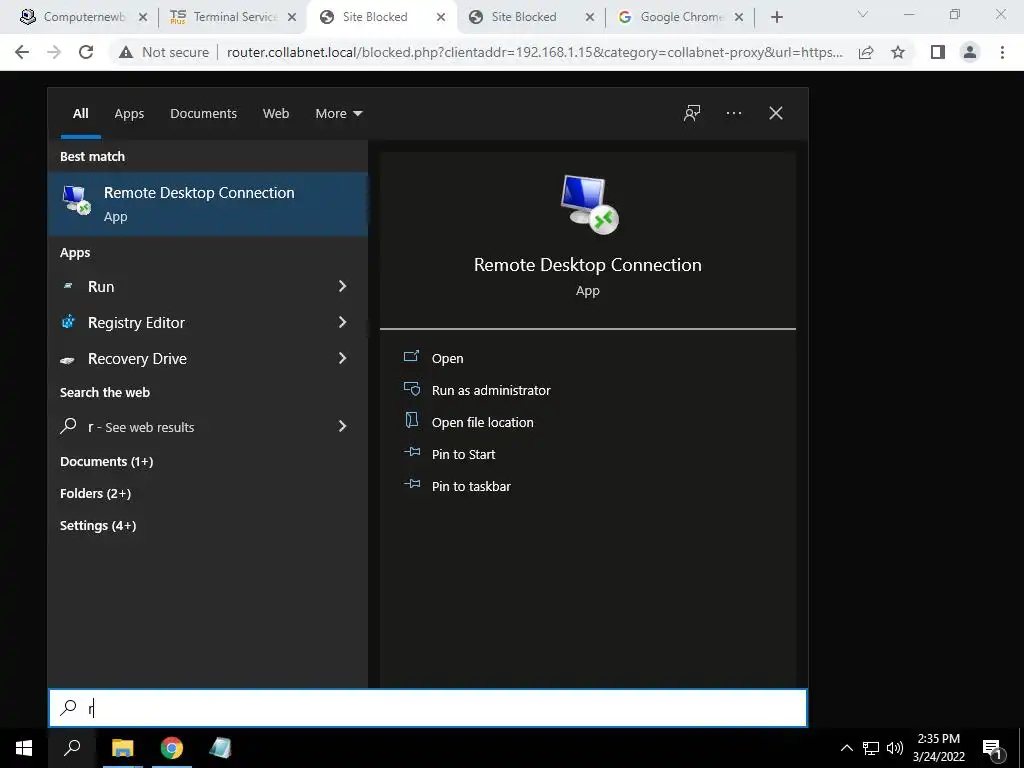Click the Chrome forward arrow icon

point(54,52)
